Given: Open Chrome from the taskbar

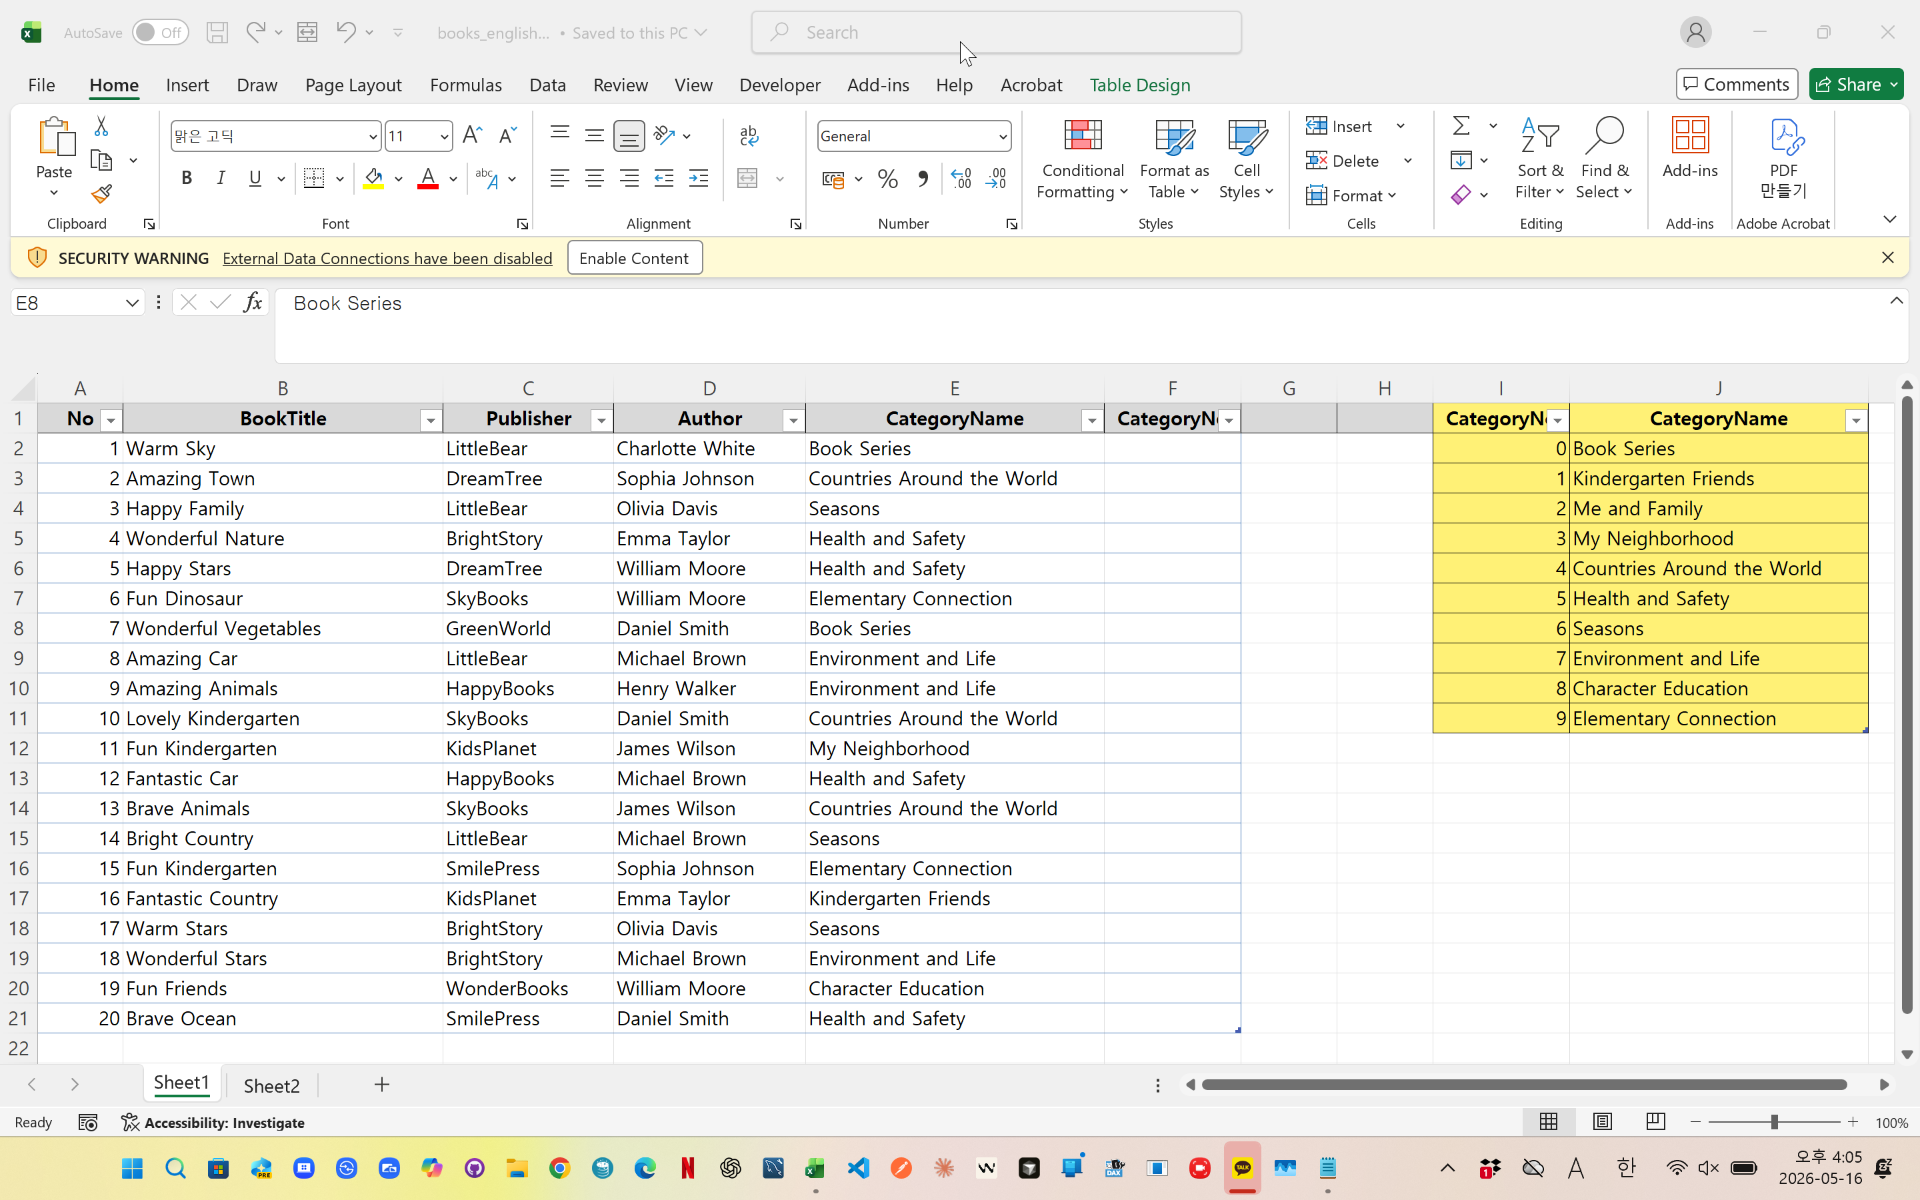Looking at the screenshot, I should coord(560,1168).
